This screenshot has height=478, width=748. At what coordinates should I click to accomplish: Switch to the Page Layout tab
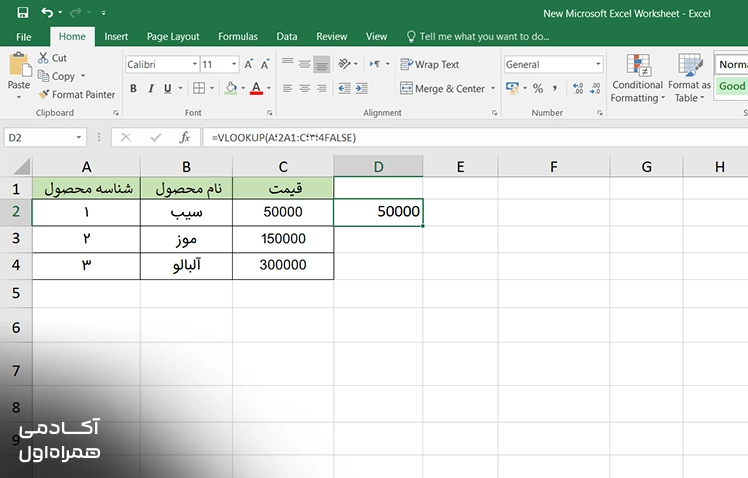173,37
